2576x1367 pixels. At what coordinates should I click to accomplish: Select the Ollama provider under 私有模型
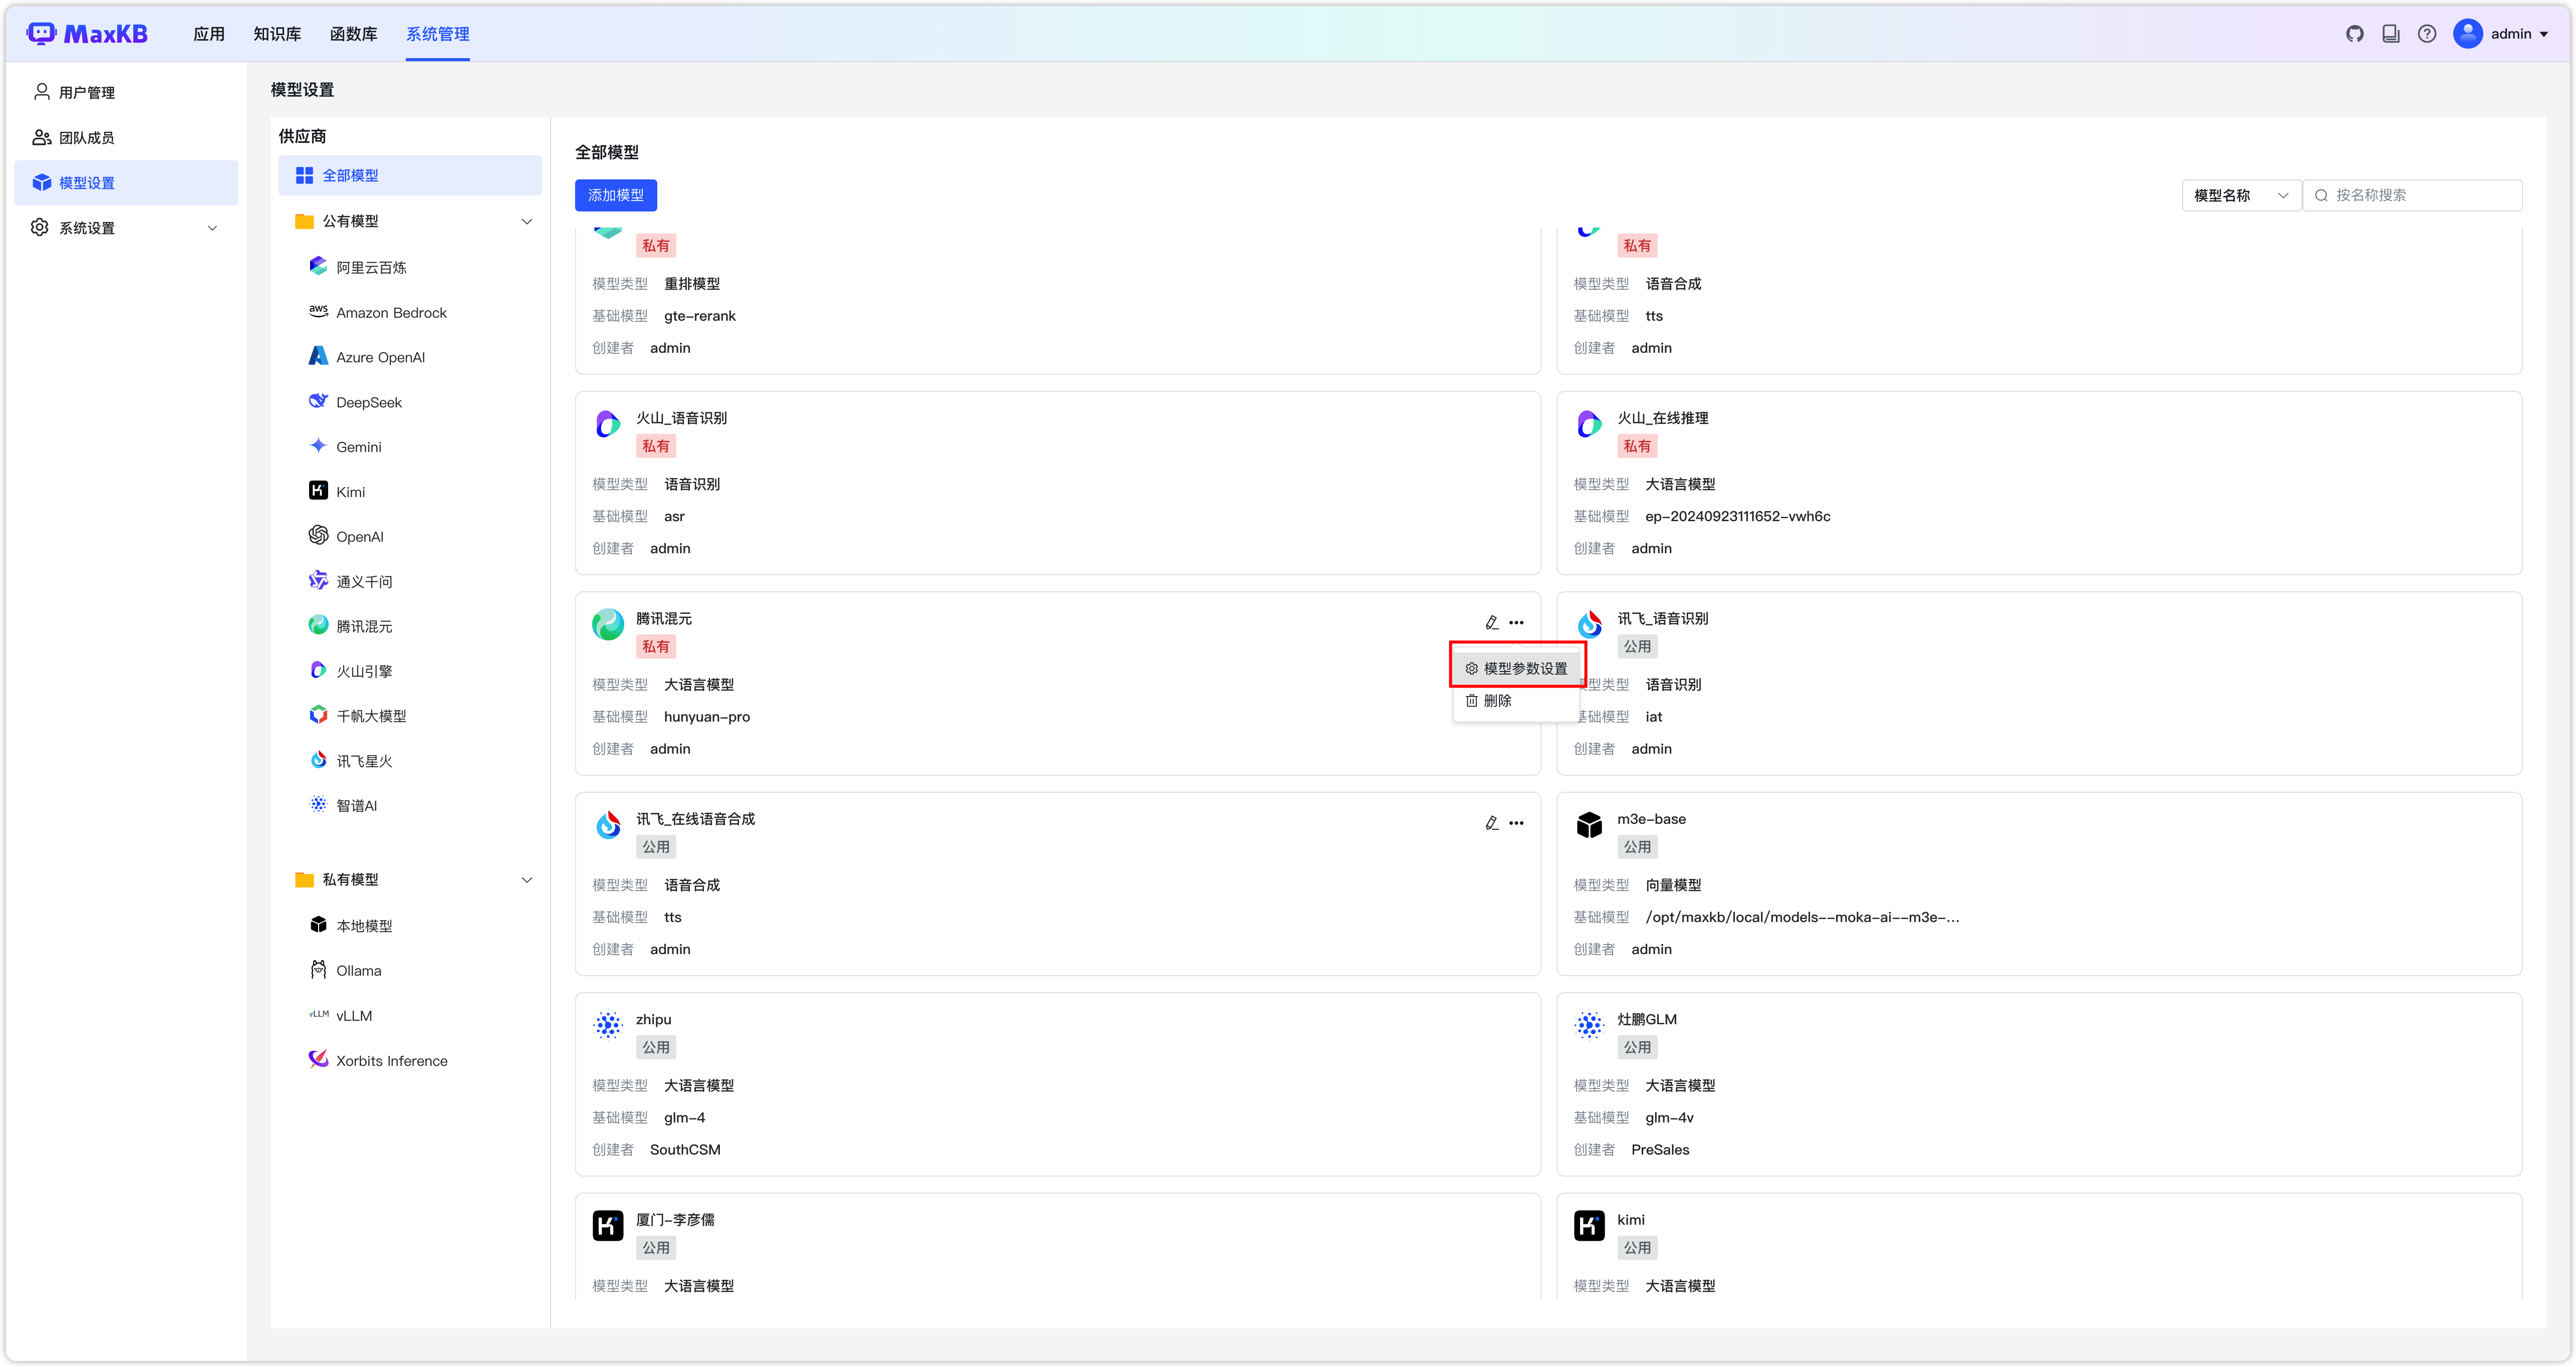click(x=358, y=970)
